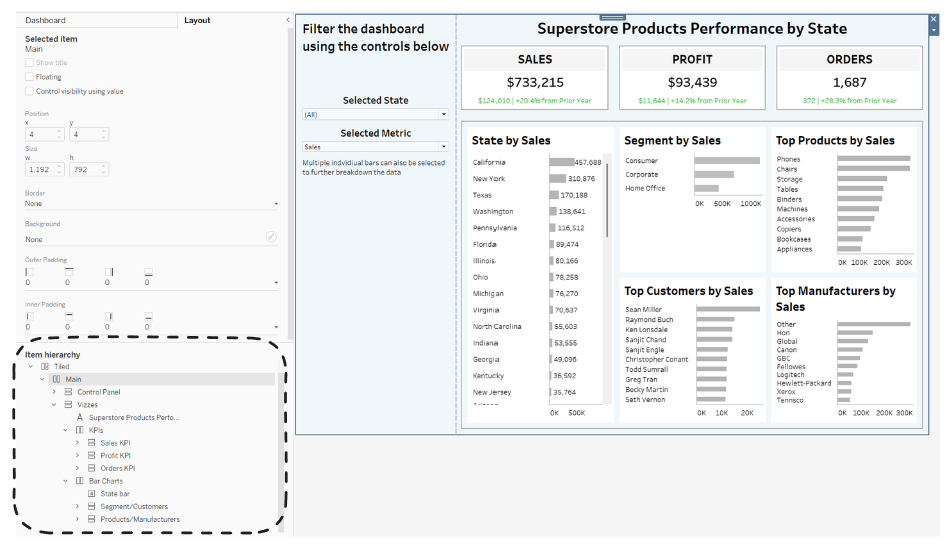Expand the Control Panel tree node

54,392
